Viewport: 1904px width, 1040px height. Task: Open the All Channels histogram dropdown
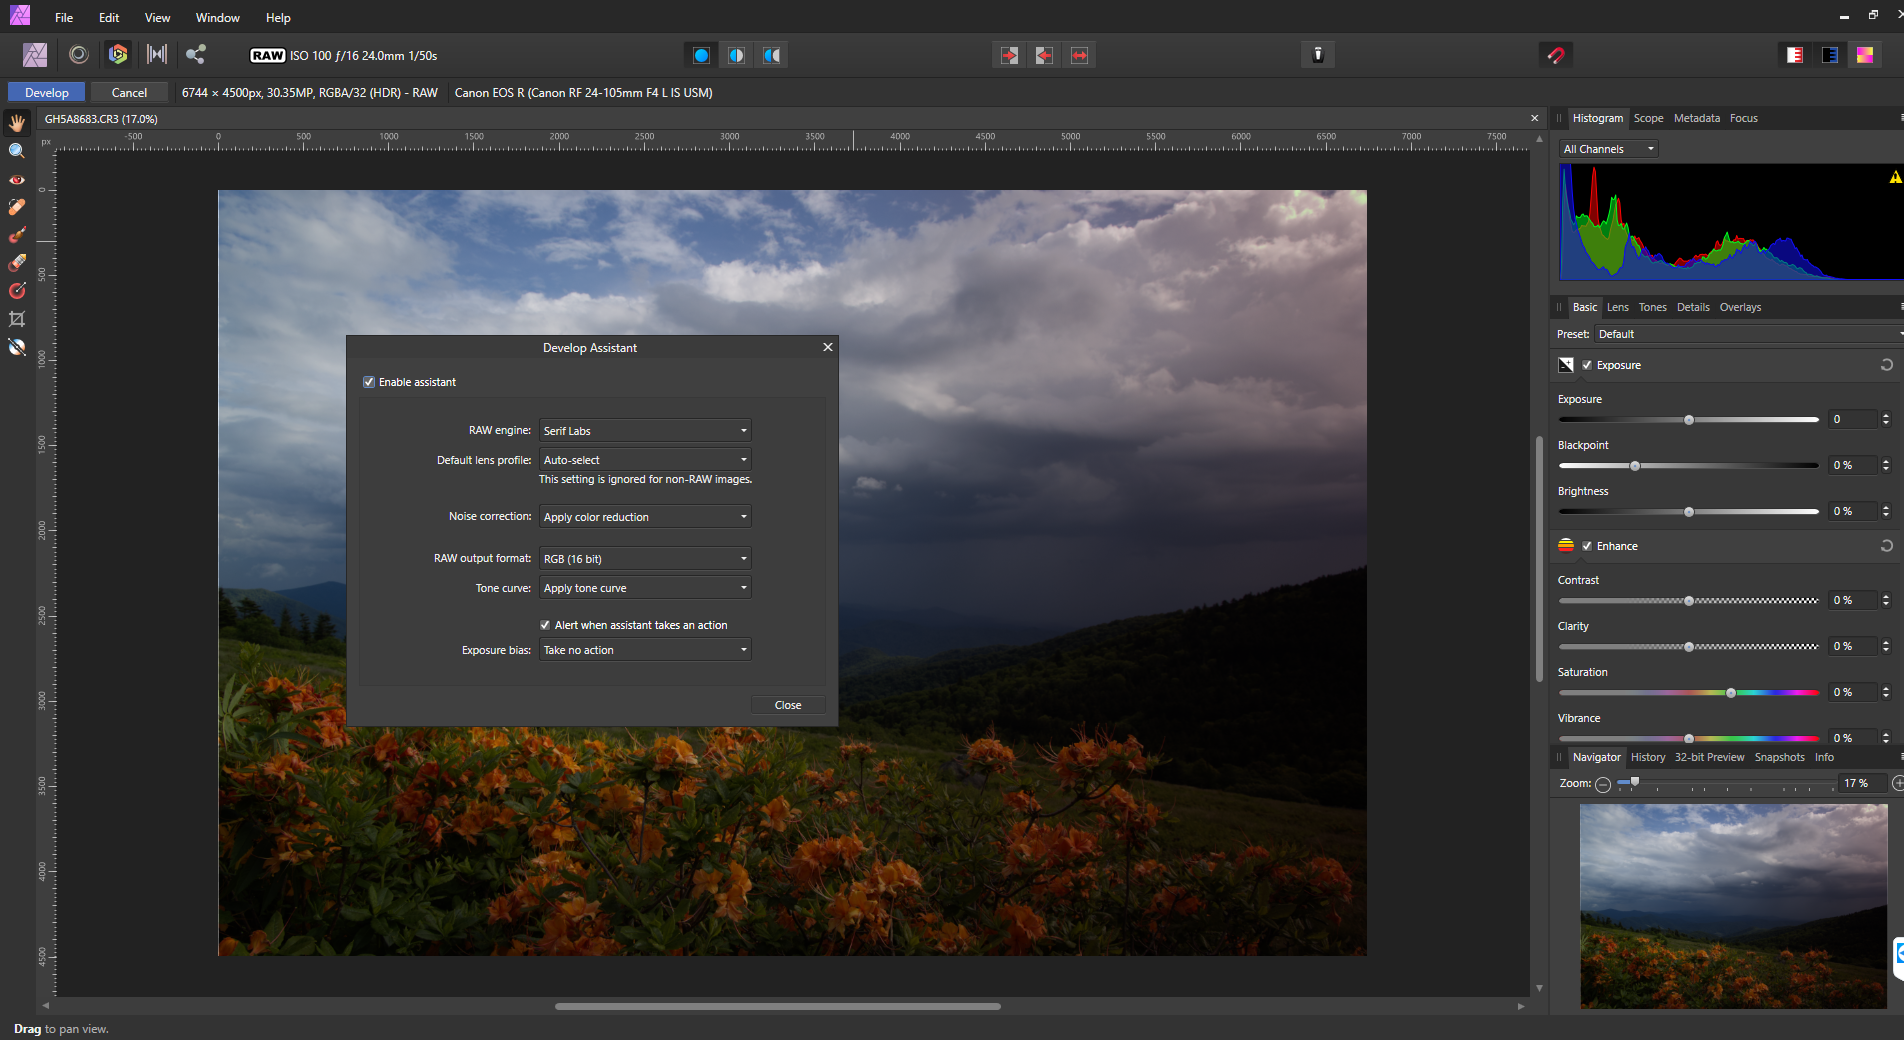pos(1609,149)
